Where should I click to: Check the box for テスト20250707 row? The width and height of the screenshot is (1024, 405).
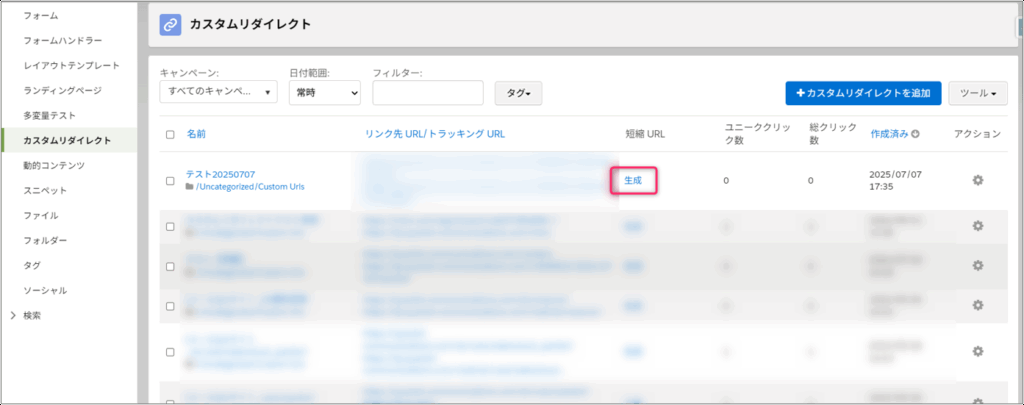click(x=170, y=180)
